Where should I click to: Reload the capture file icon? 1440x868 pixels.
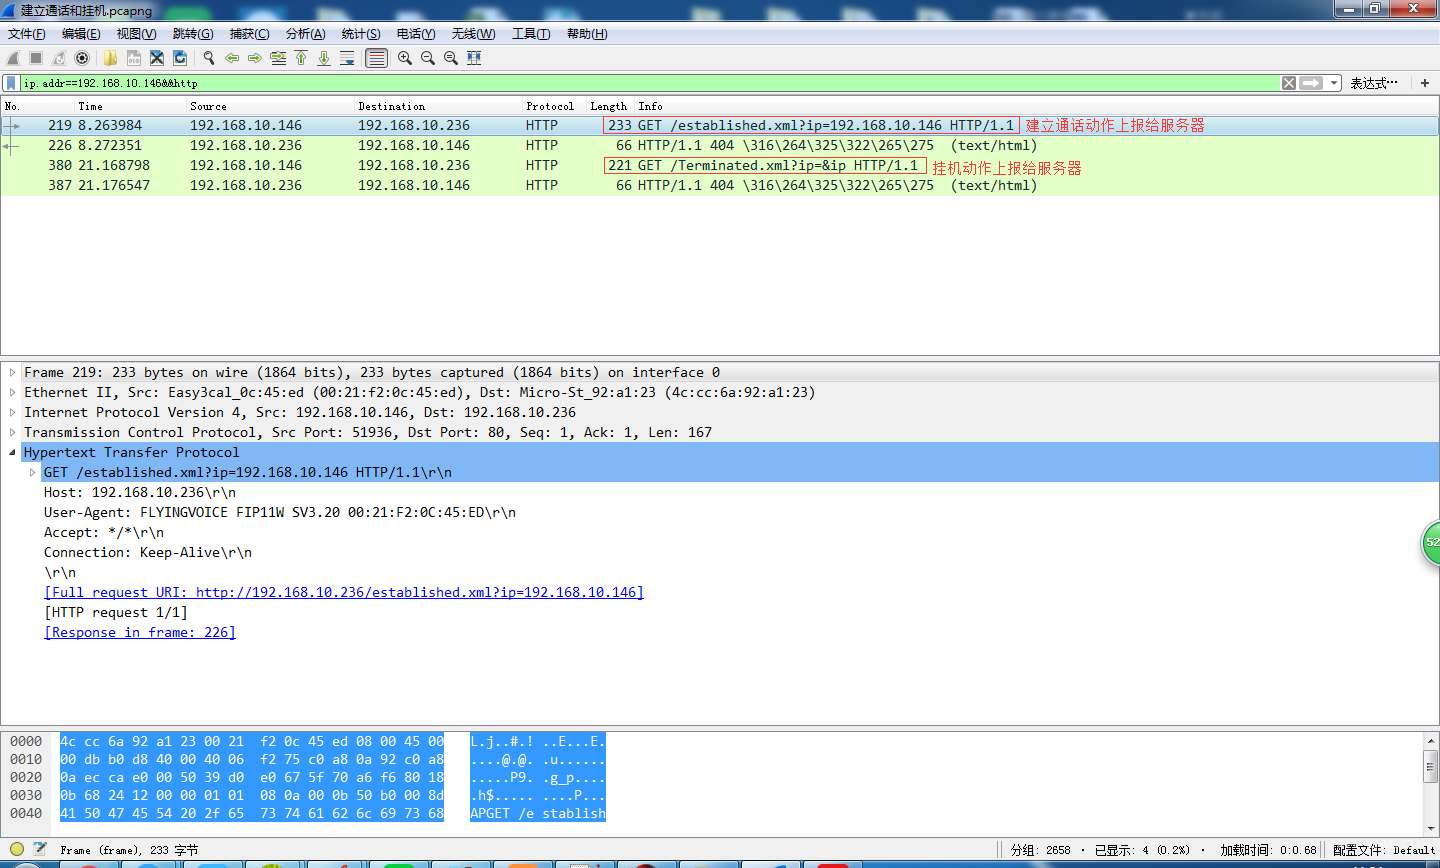[x=180, y=58]
